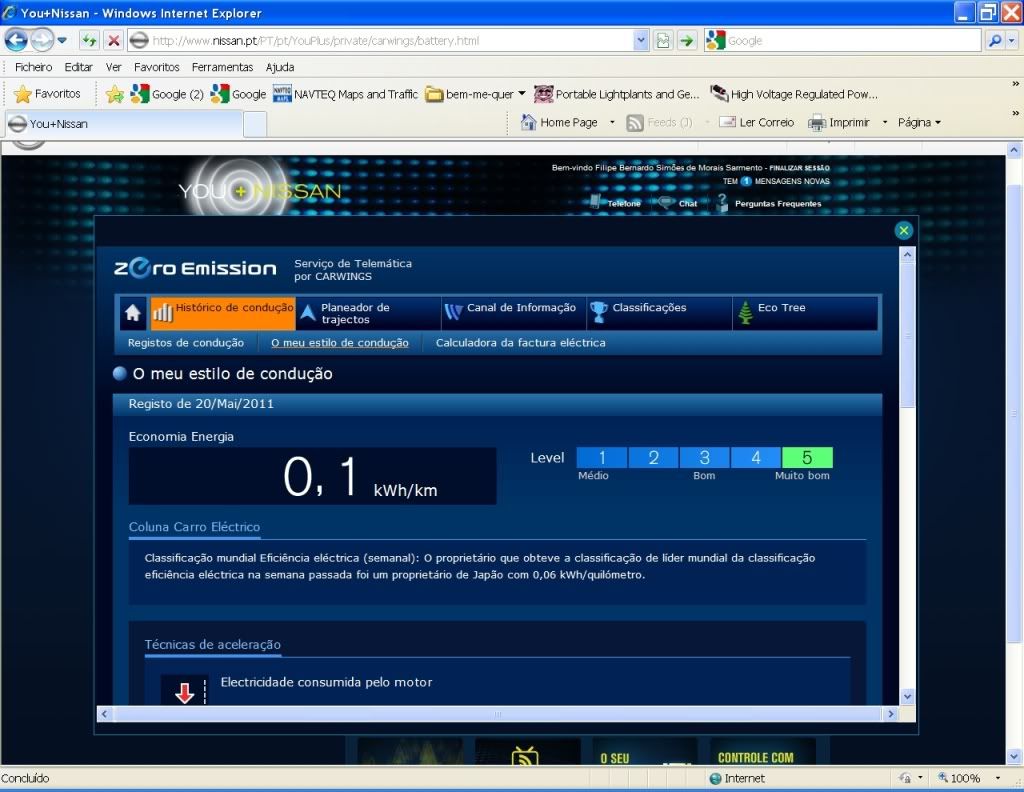Stop loading with the red X icon
This screenshot has width=1024, height=792.
click(x=114, y=40)
